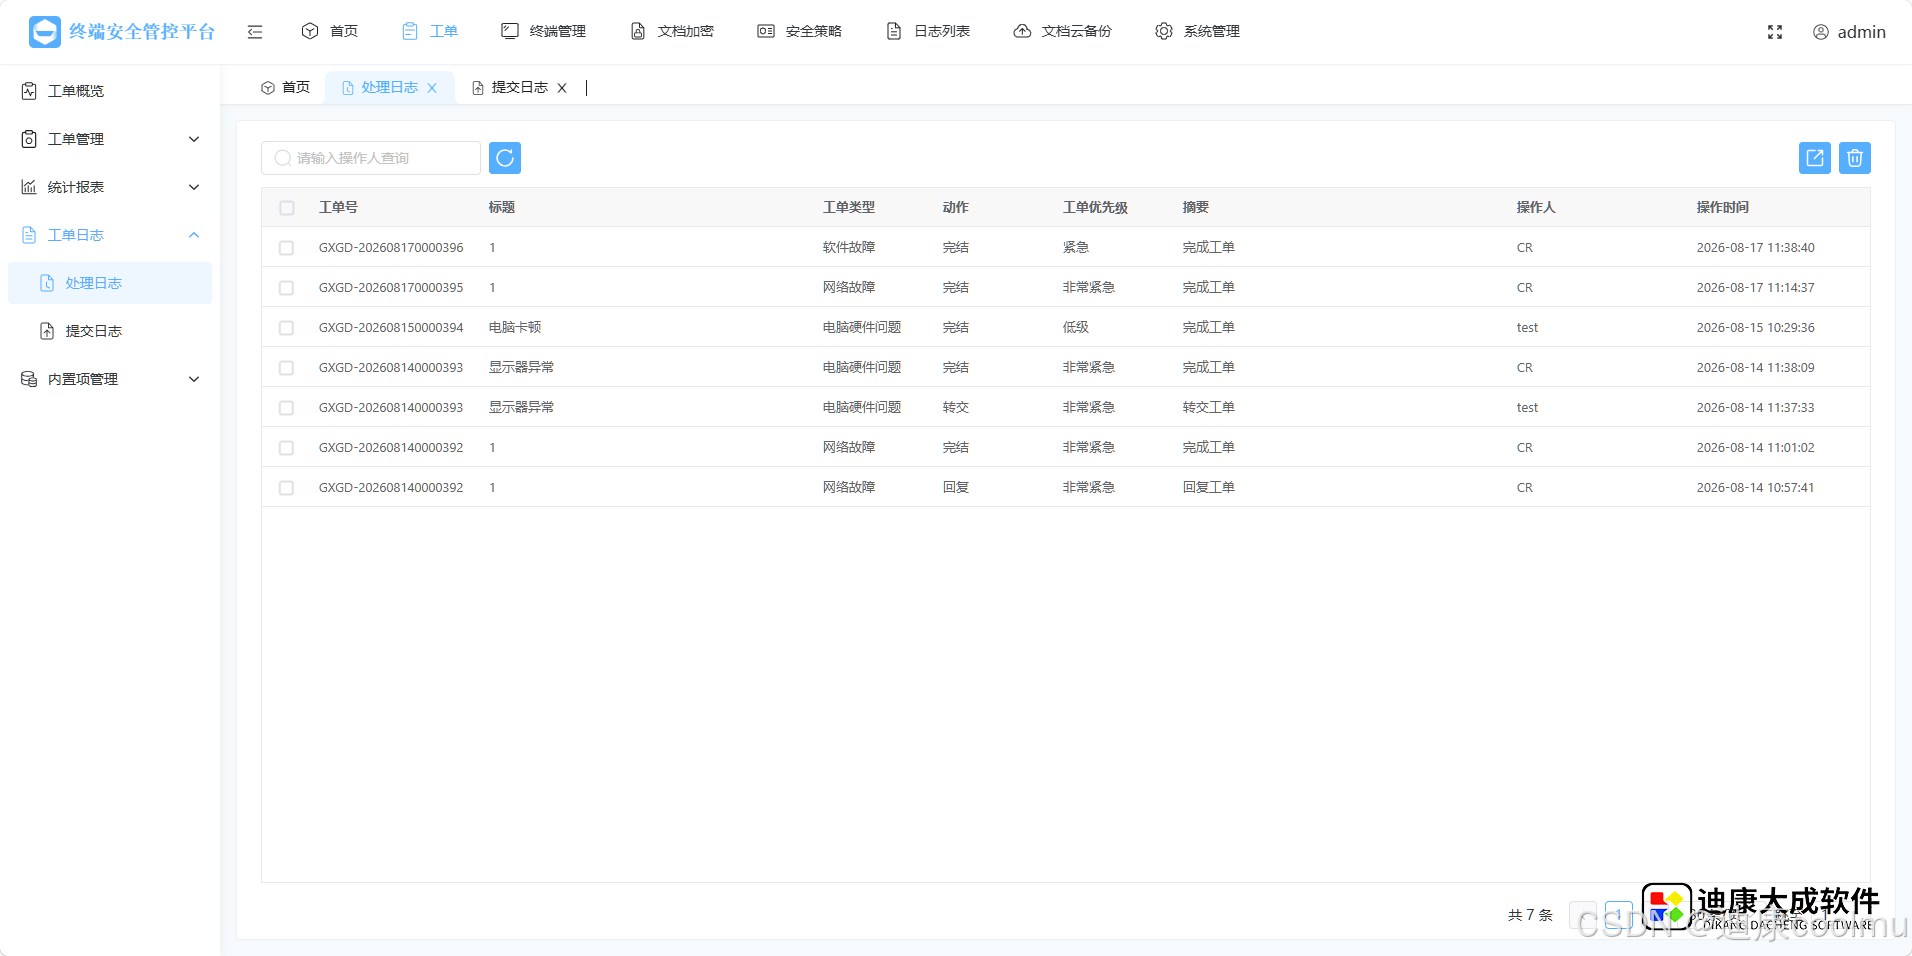
Task: Close the 处理日志 tab
Action: [432, 88]
